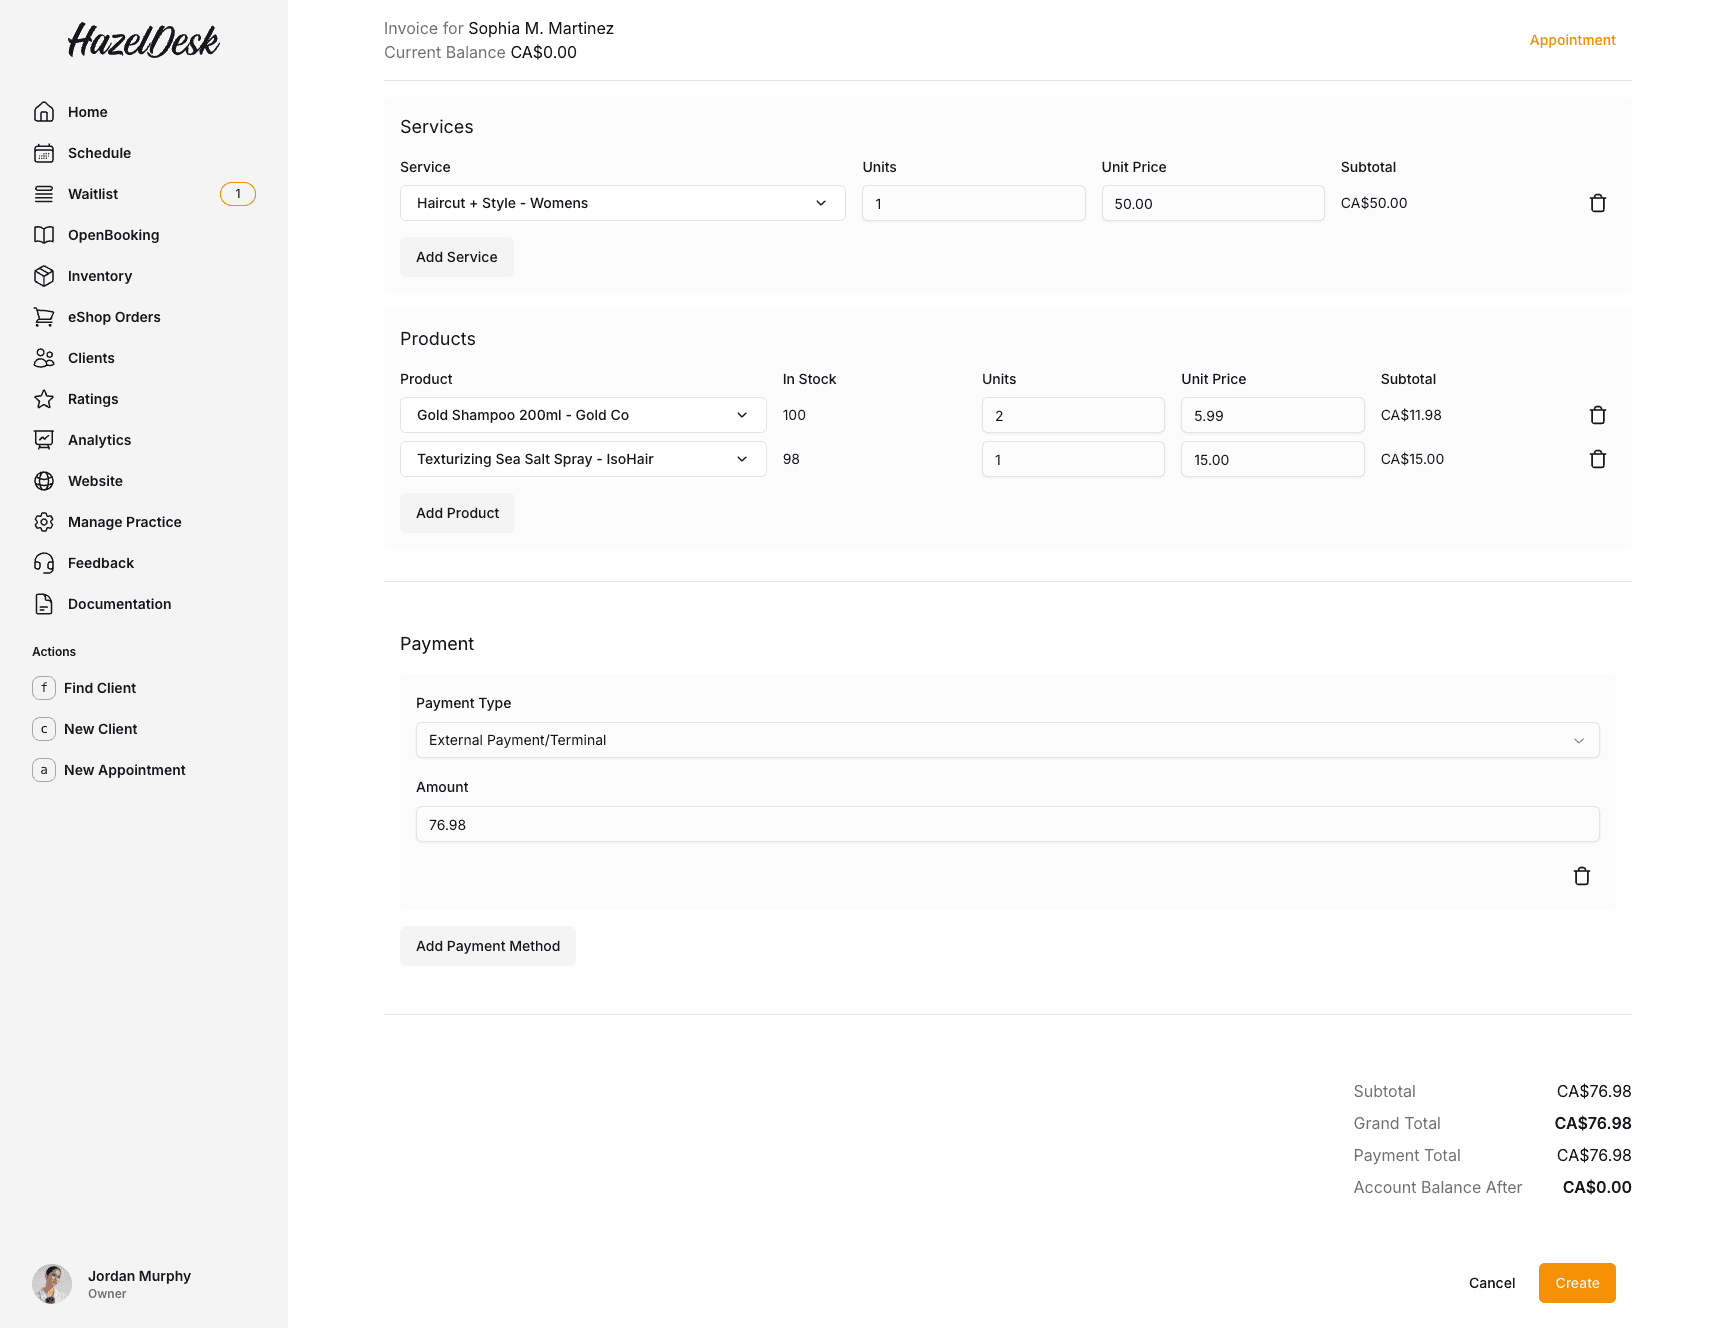Remove the Gold Shampoo product line

1598,414
